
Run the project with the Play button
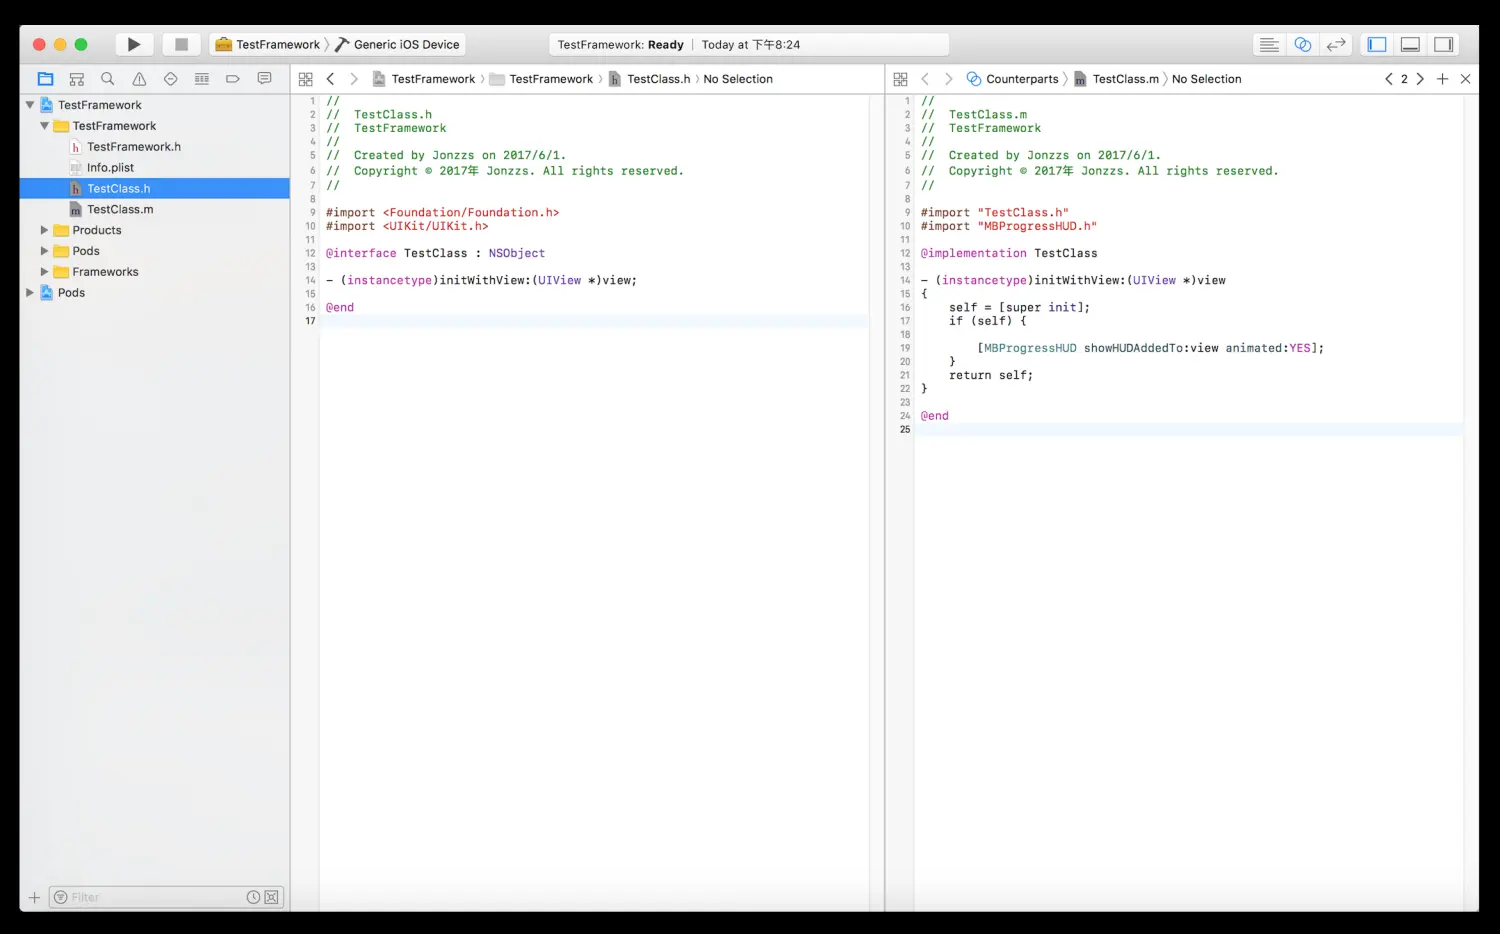(x=134, y=44)
